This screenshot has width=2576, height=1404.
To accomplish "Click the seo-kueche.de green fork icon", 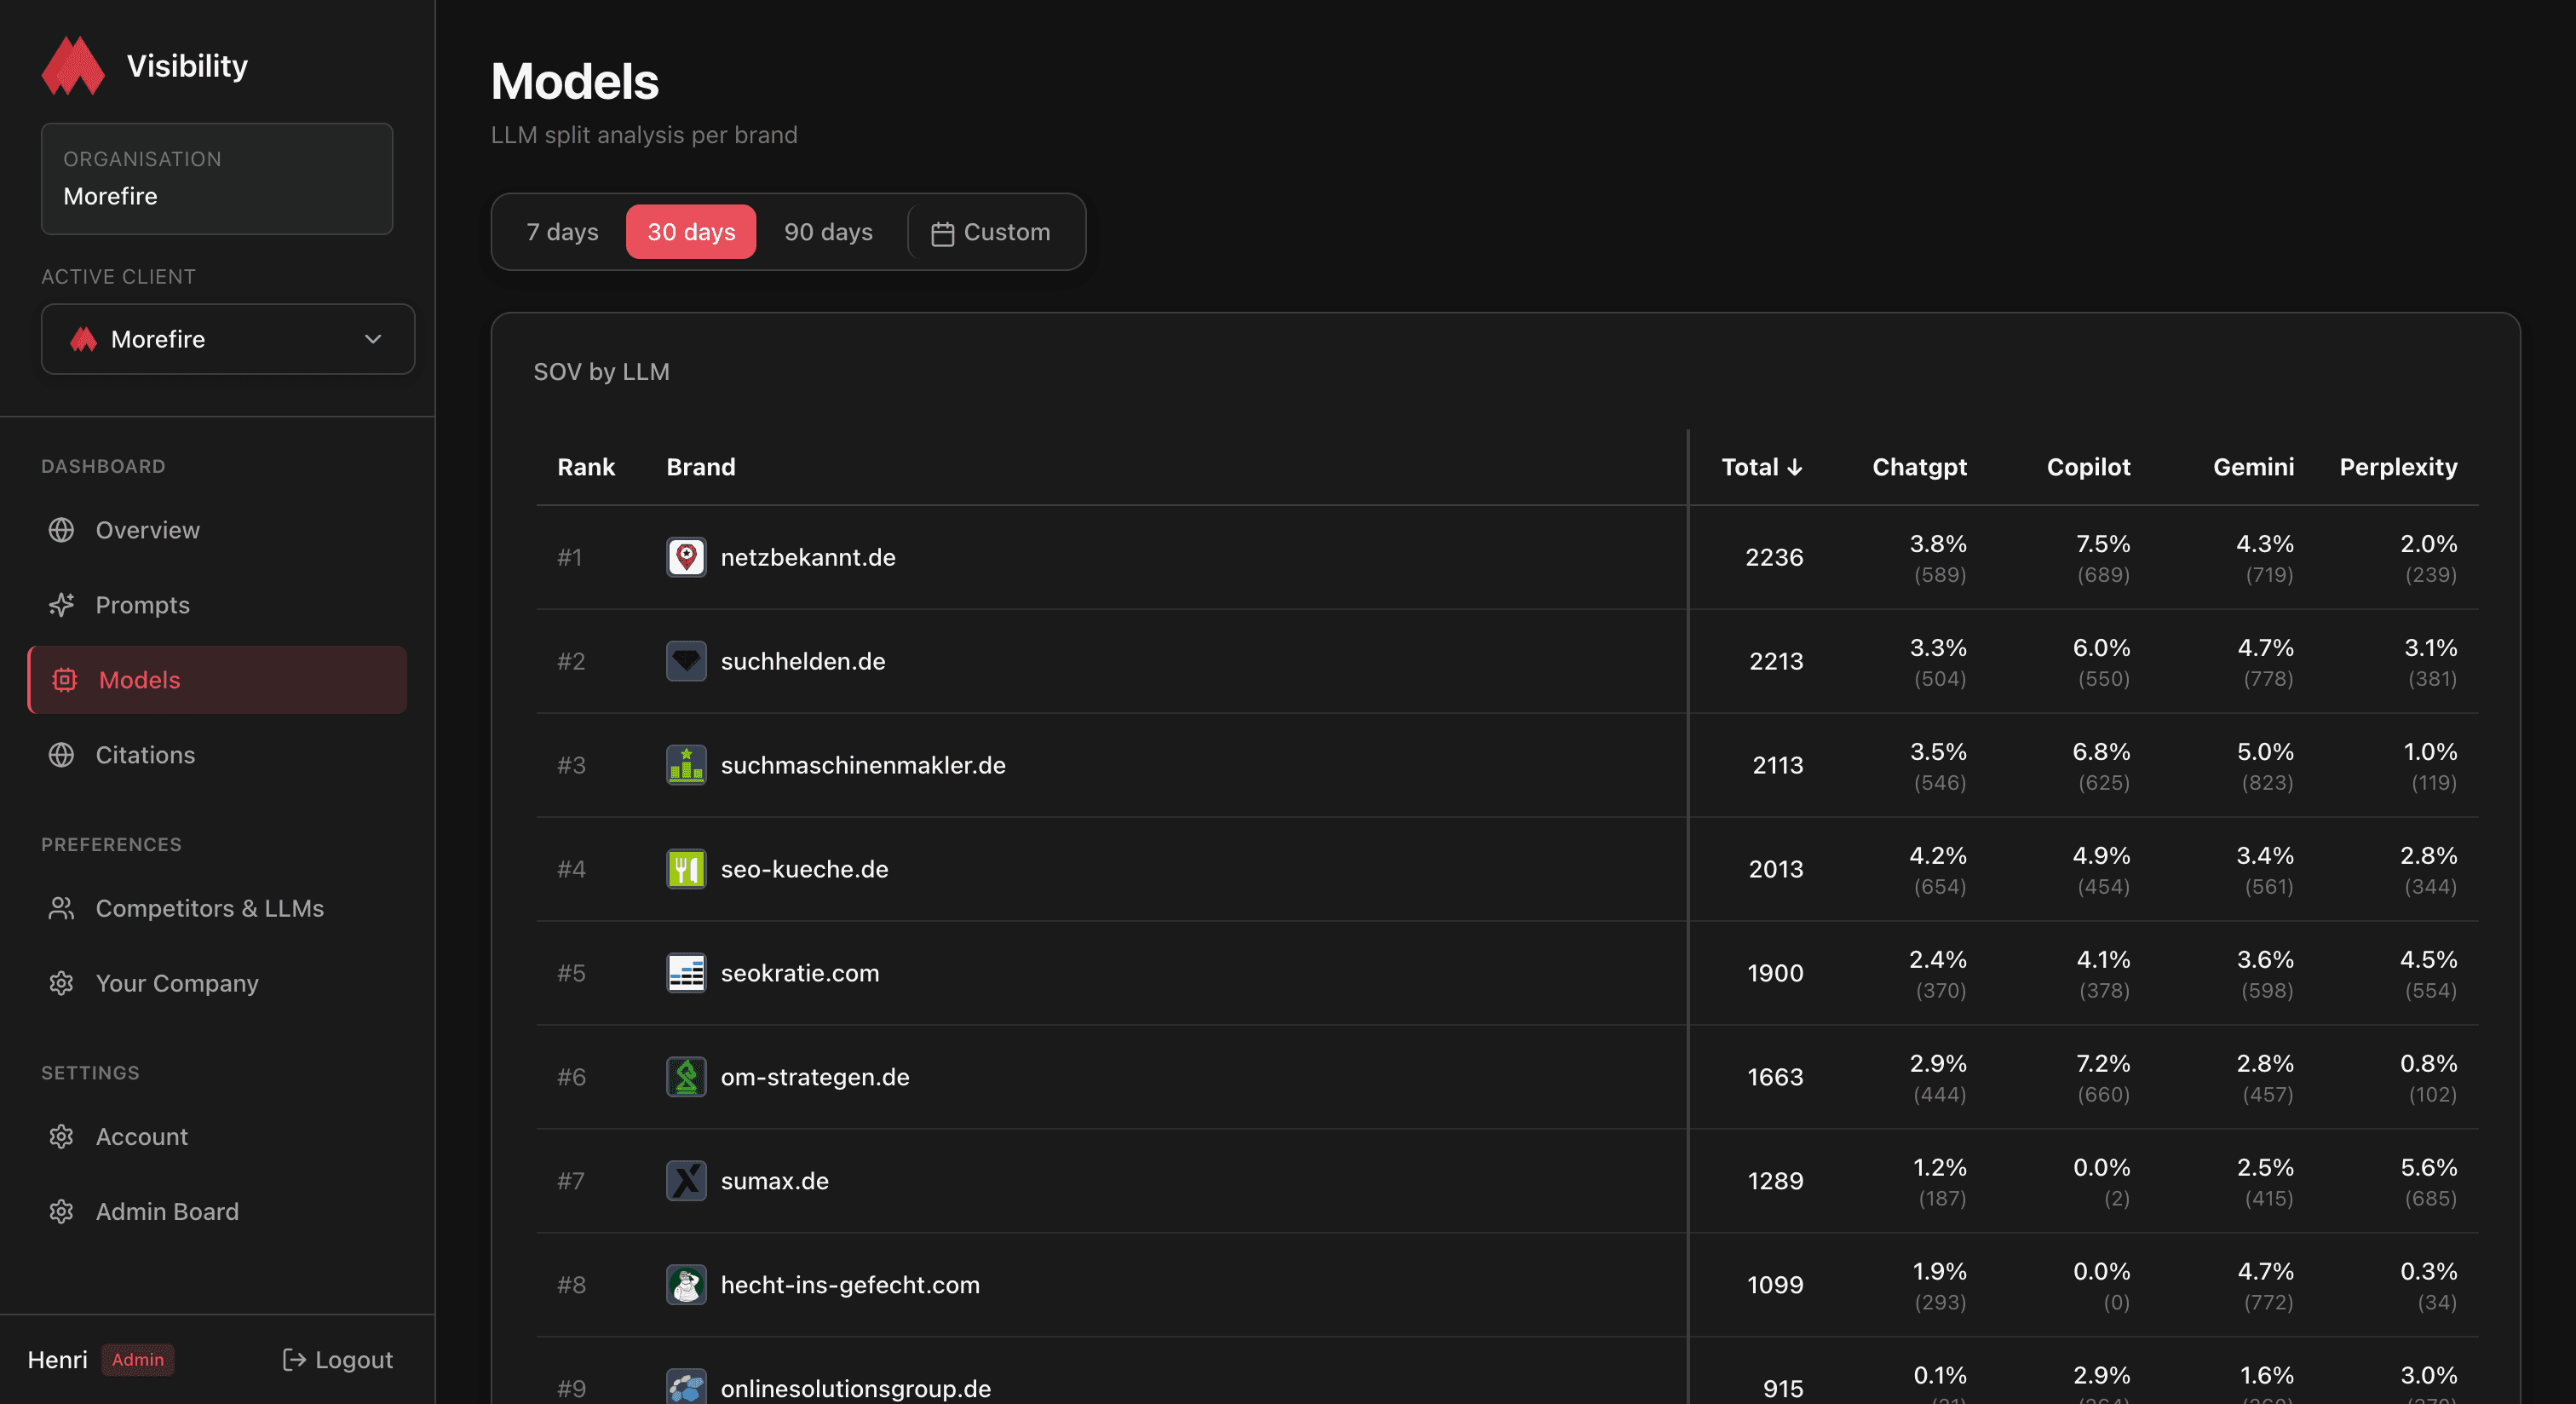I will pos(686,869).
